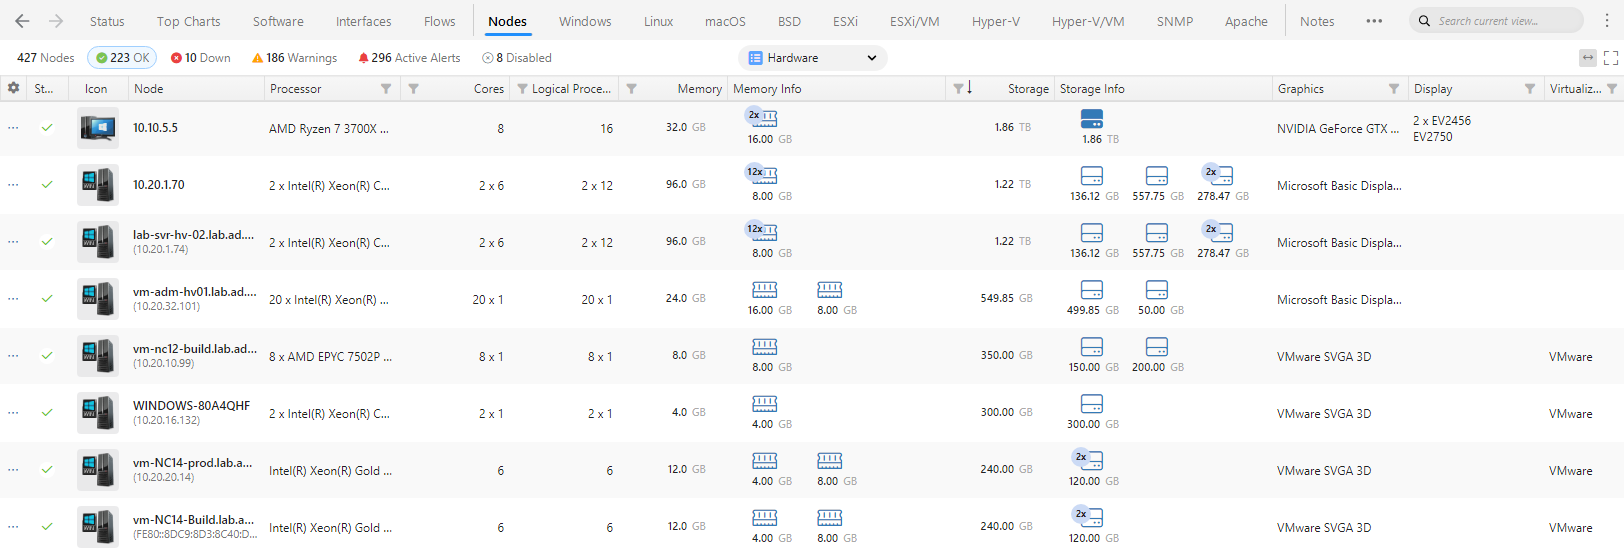Viewport: 1624px width, 552px height.
Task: Select VMware virtualization cell for vm-nc12-build
Action: (x=1571, y=357)
